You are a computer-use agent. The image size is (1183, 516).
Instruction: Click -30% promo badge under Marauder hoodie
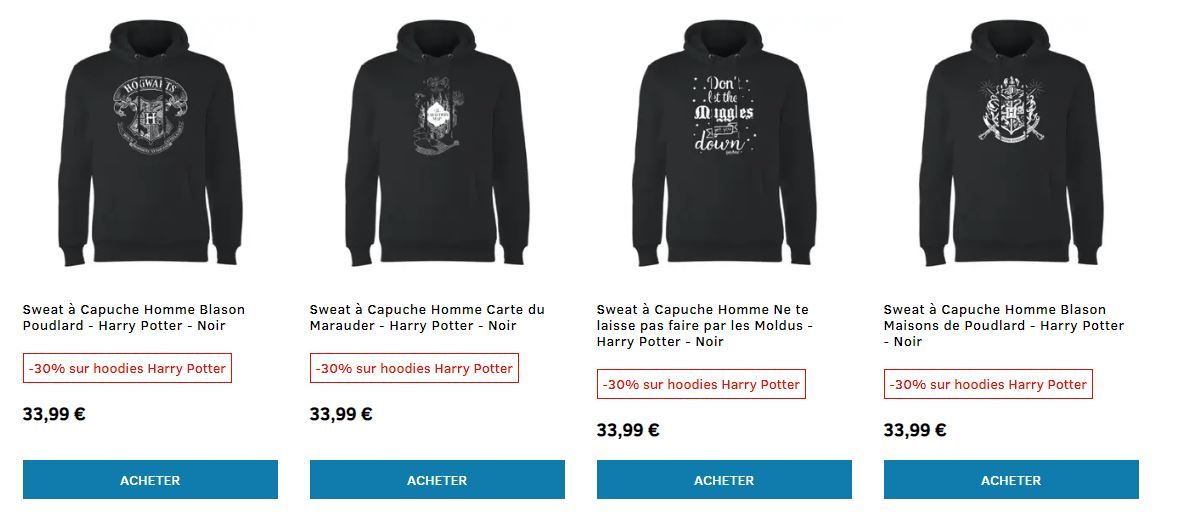tap(414, 368)
